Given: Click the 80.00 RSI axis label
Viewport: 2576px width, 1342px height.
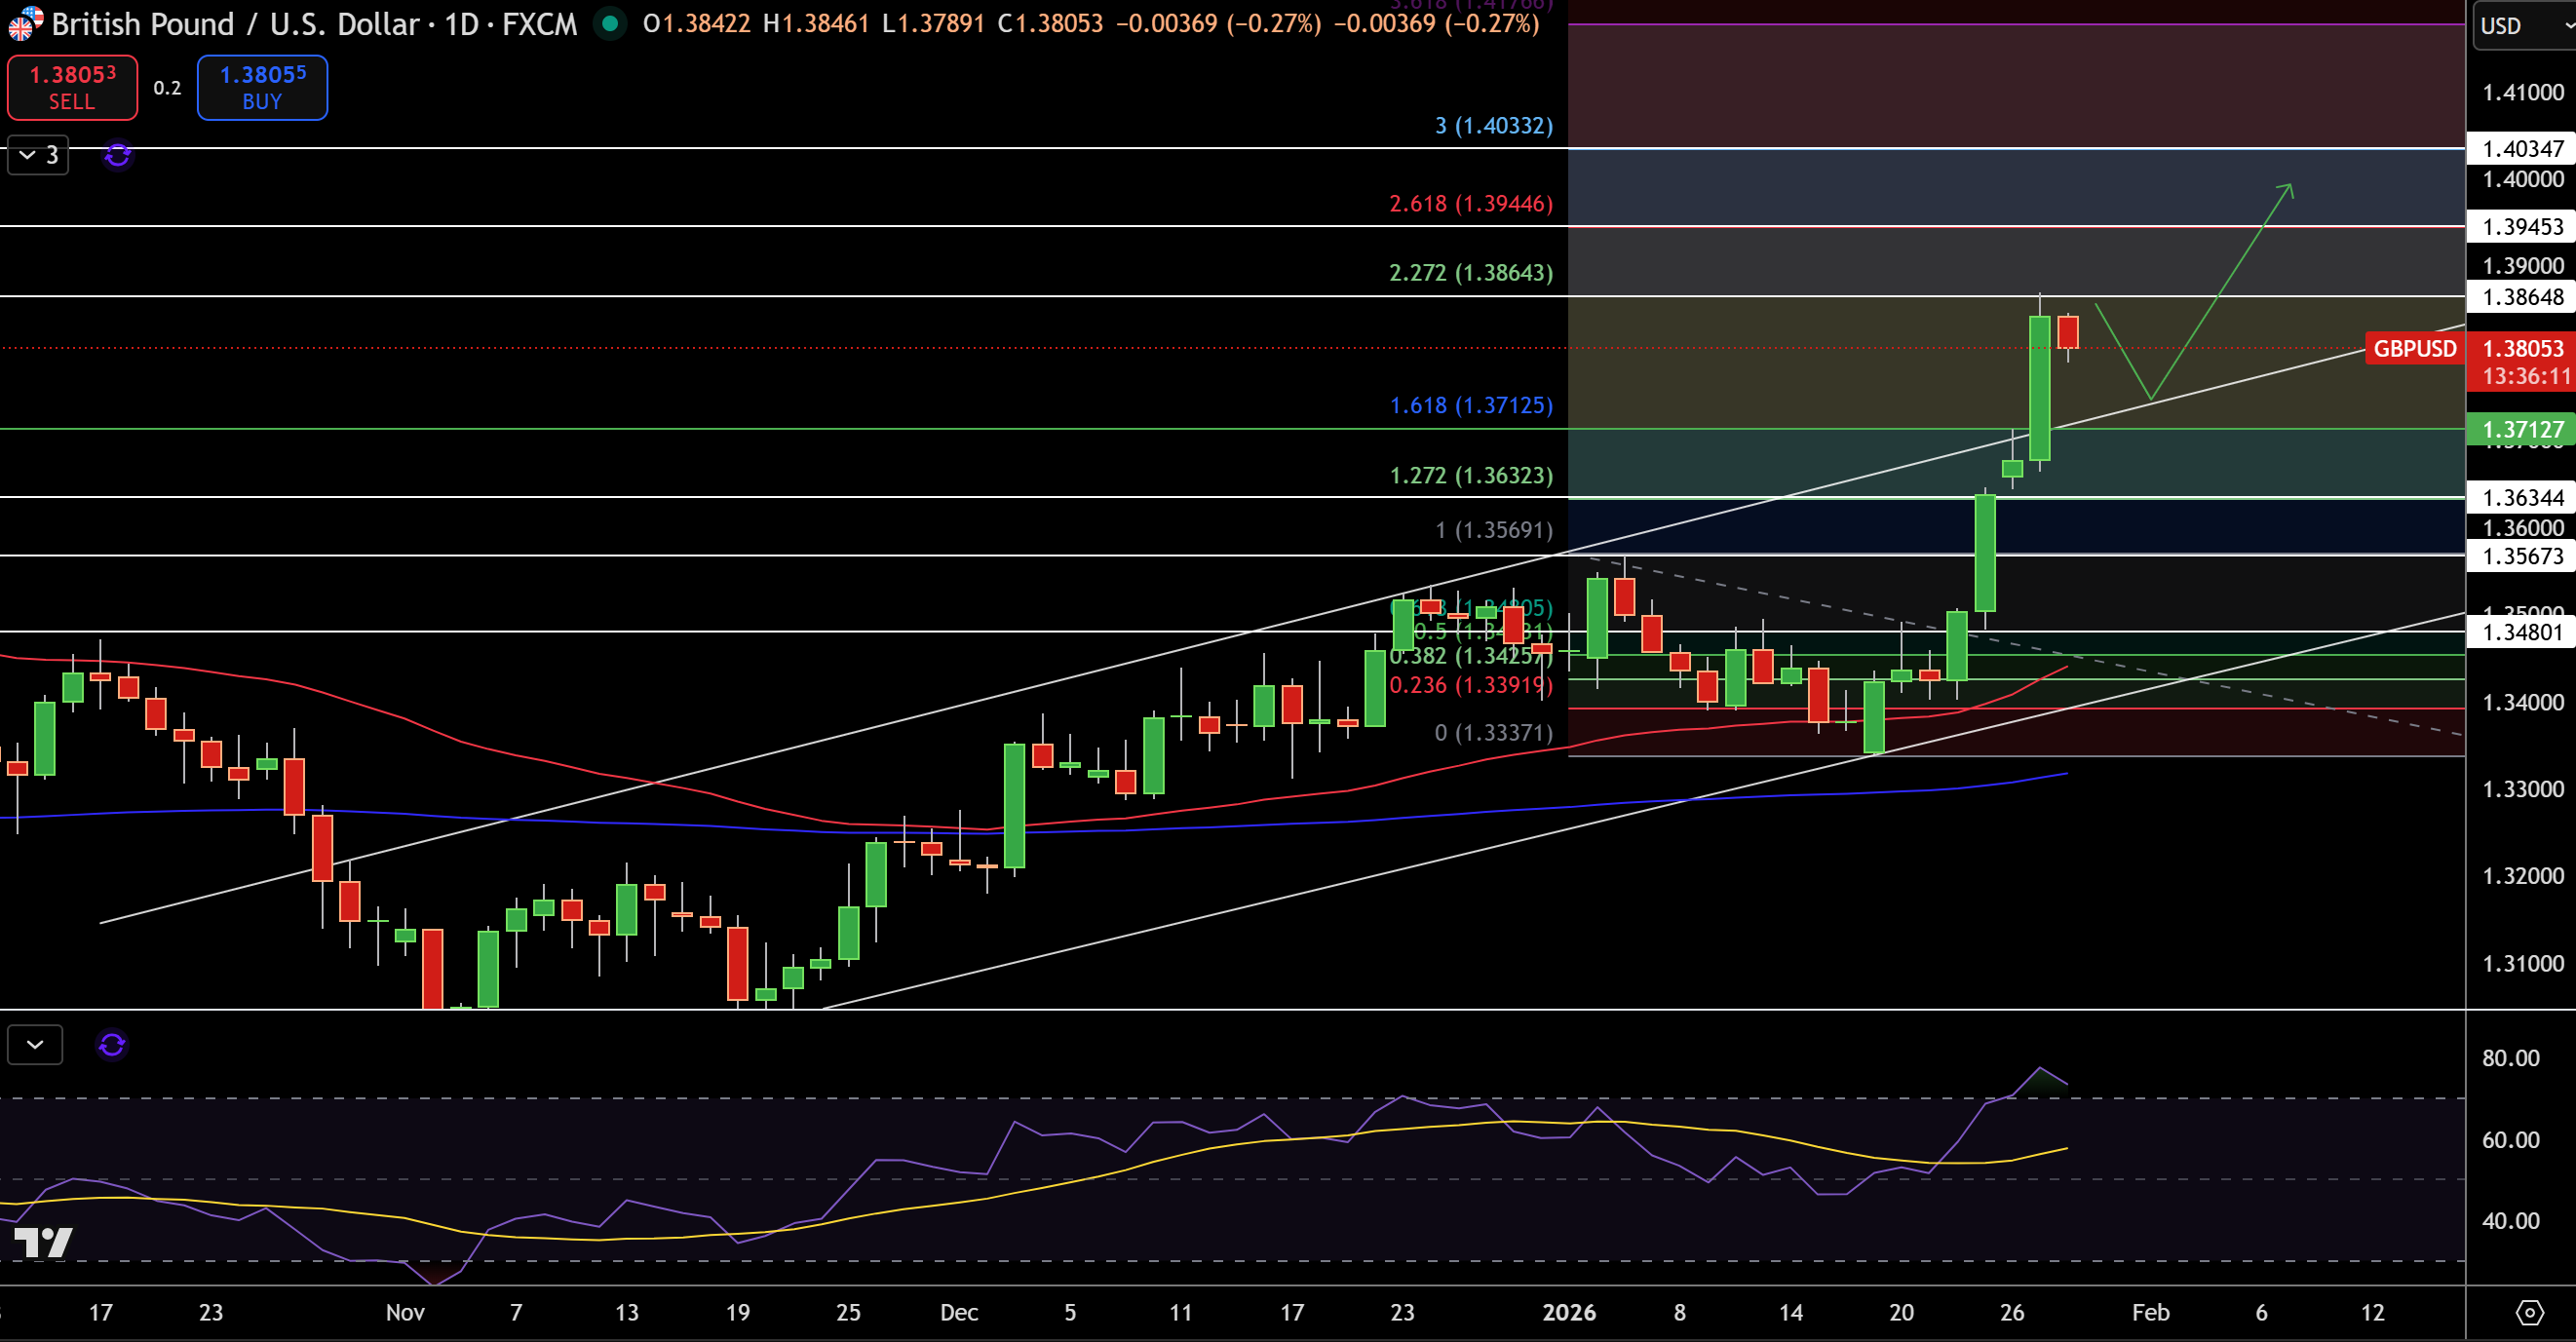Looking at the screenshot, I should pyautogui.click(x=2510, y=1058).
